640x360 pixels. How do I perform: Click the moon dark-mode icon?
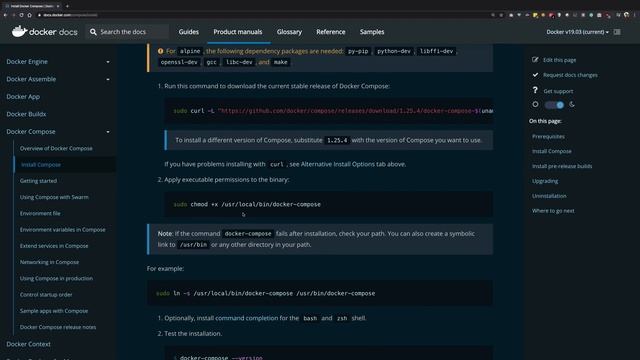click(572, 104)
